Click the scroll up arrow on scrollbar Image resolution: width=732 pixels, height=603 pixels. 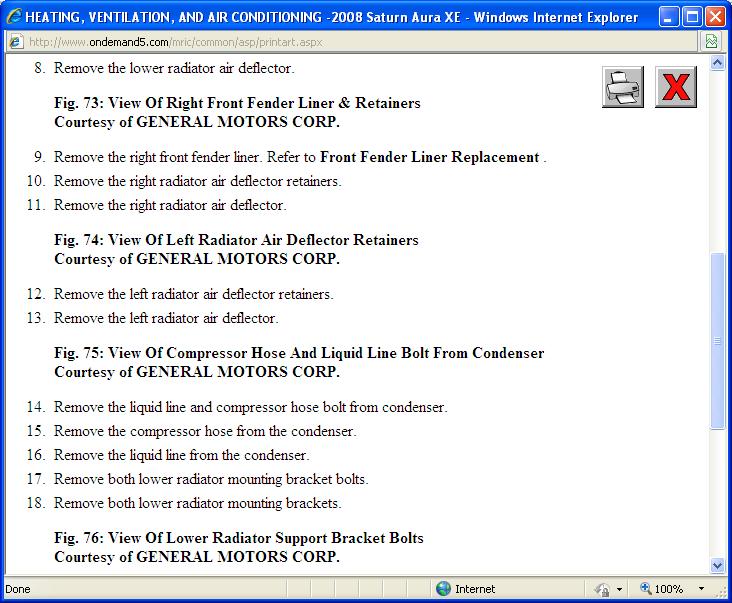click(718, 62)
